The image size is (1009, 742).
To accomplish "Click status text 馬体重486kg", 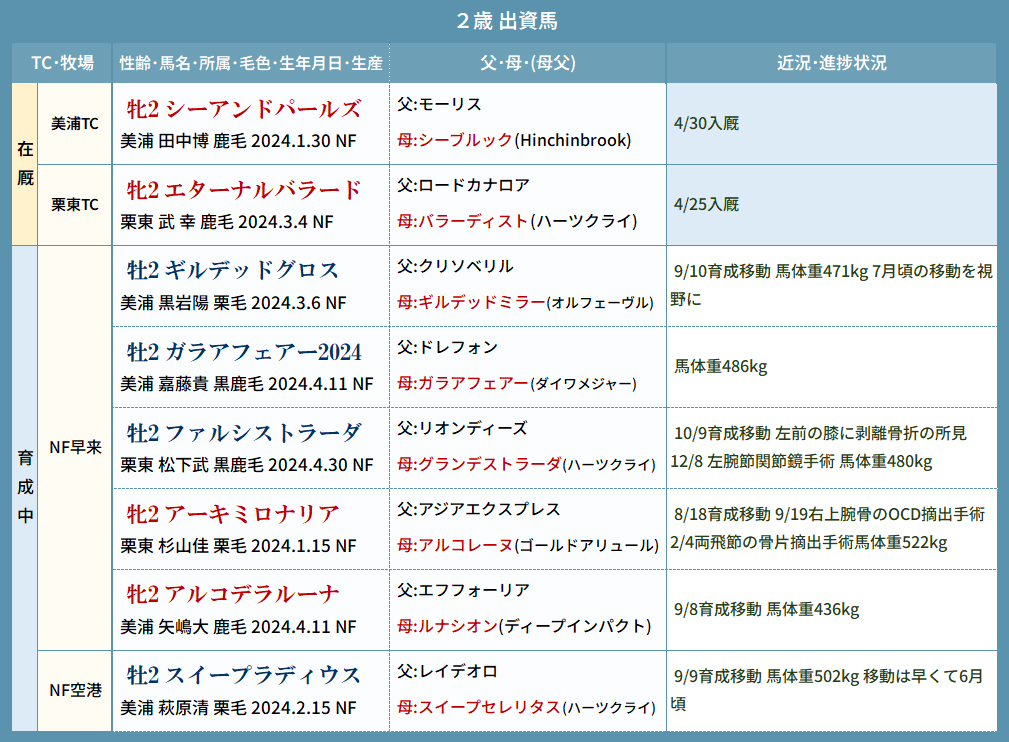I will (720, 367).
